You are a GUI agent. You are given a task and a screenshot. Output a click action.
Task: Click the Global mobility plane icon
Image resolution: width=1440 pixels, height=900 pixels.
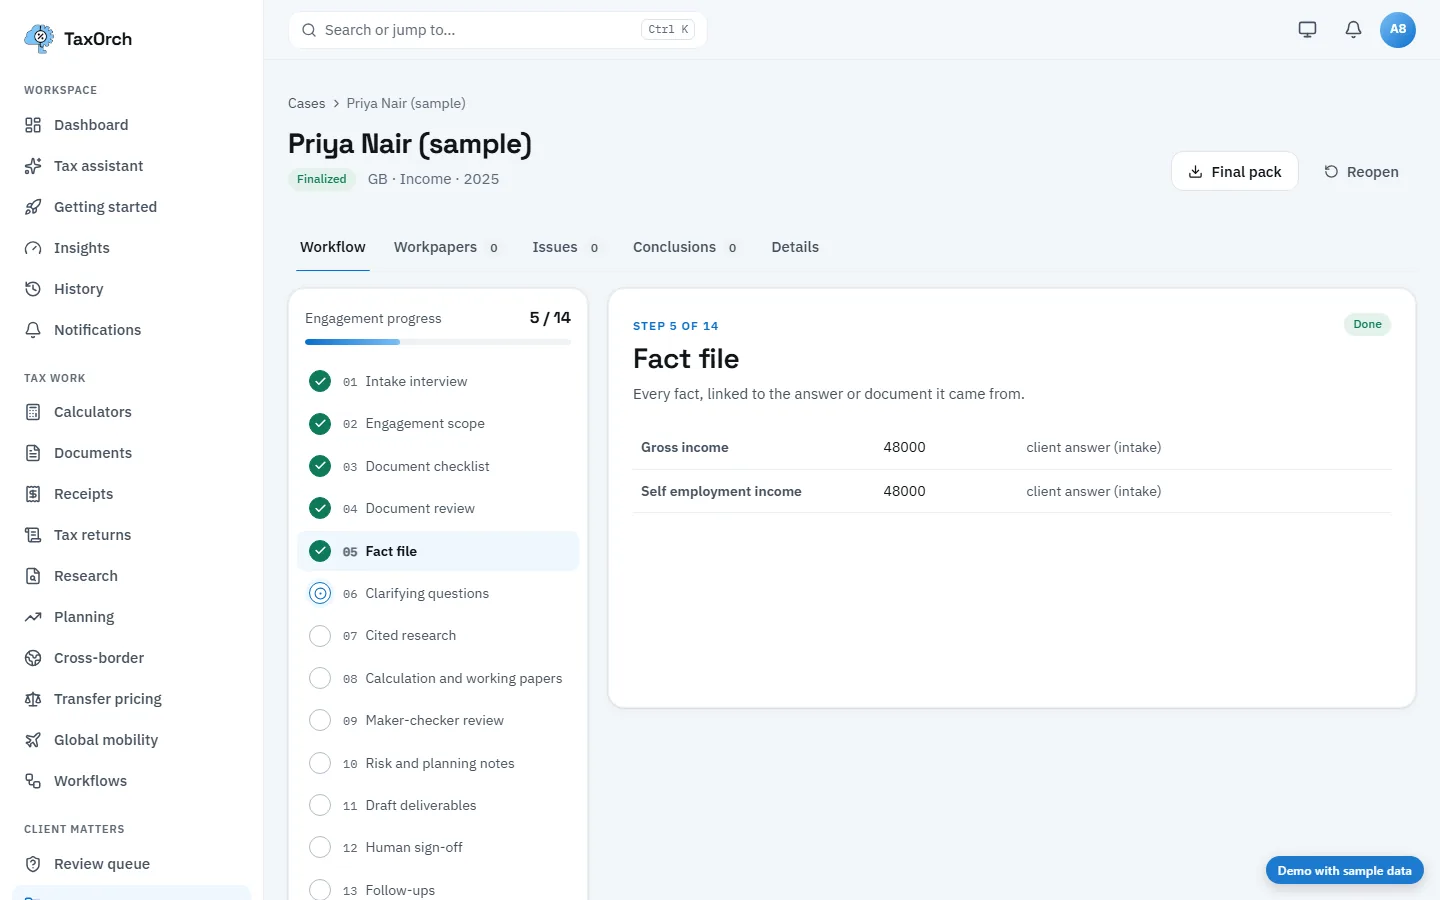click(33, 740)
